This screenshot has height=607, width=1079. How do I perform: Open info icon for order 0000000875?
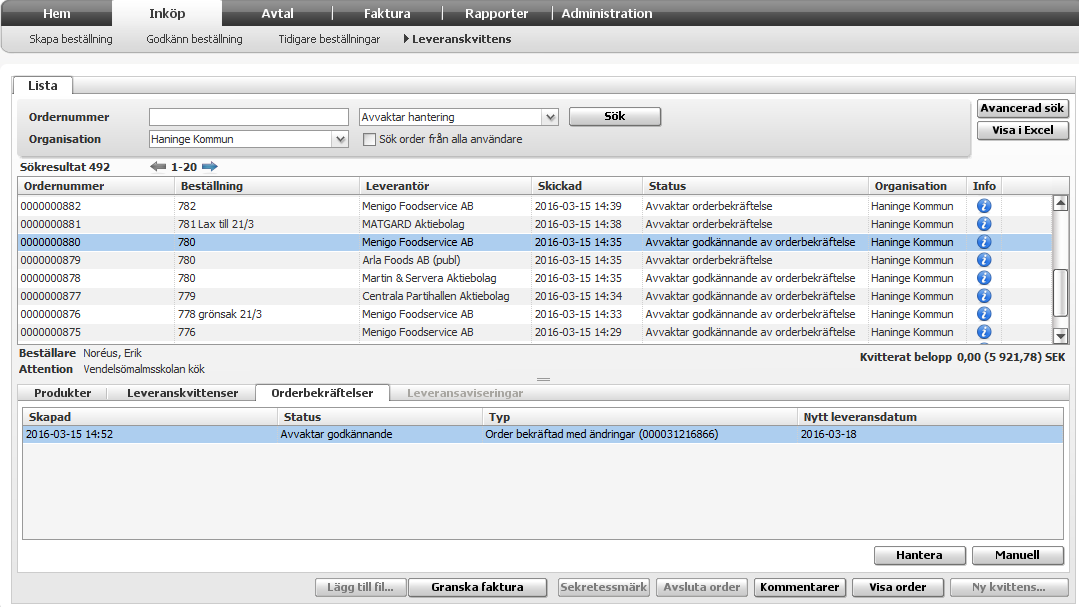pyautogui.click(x=984, y=331)
